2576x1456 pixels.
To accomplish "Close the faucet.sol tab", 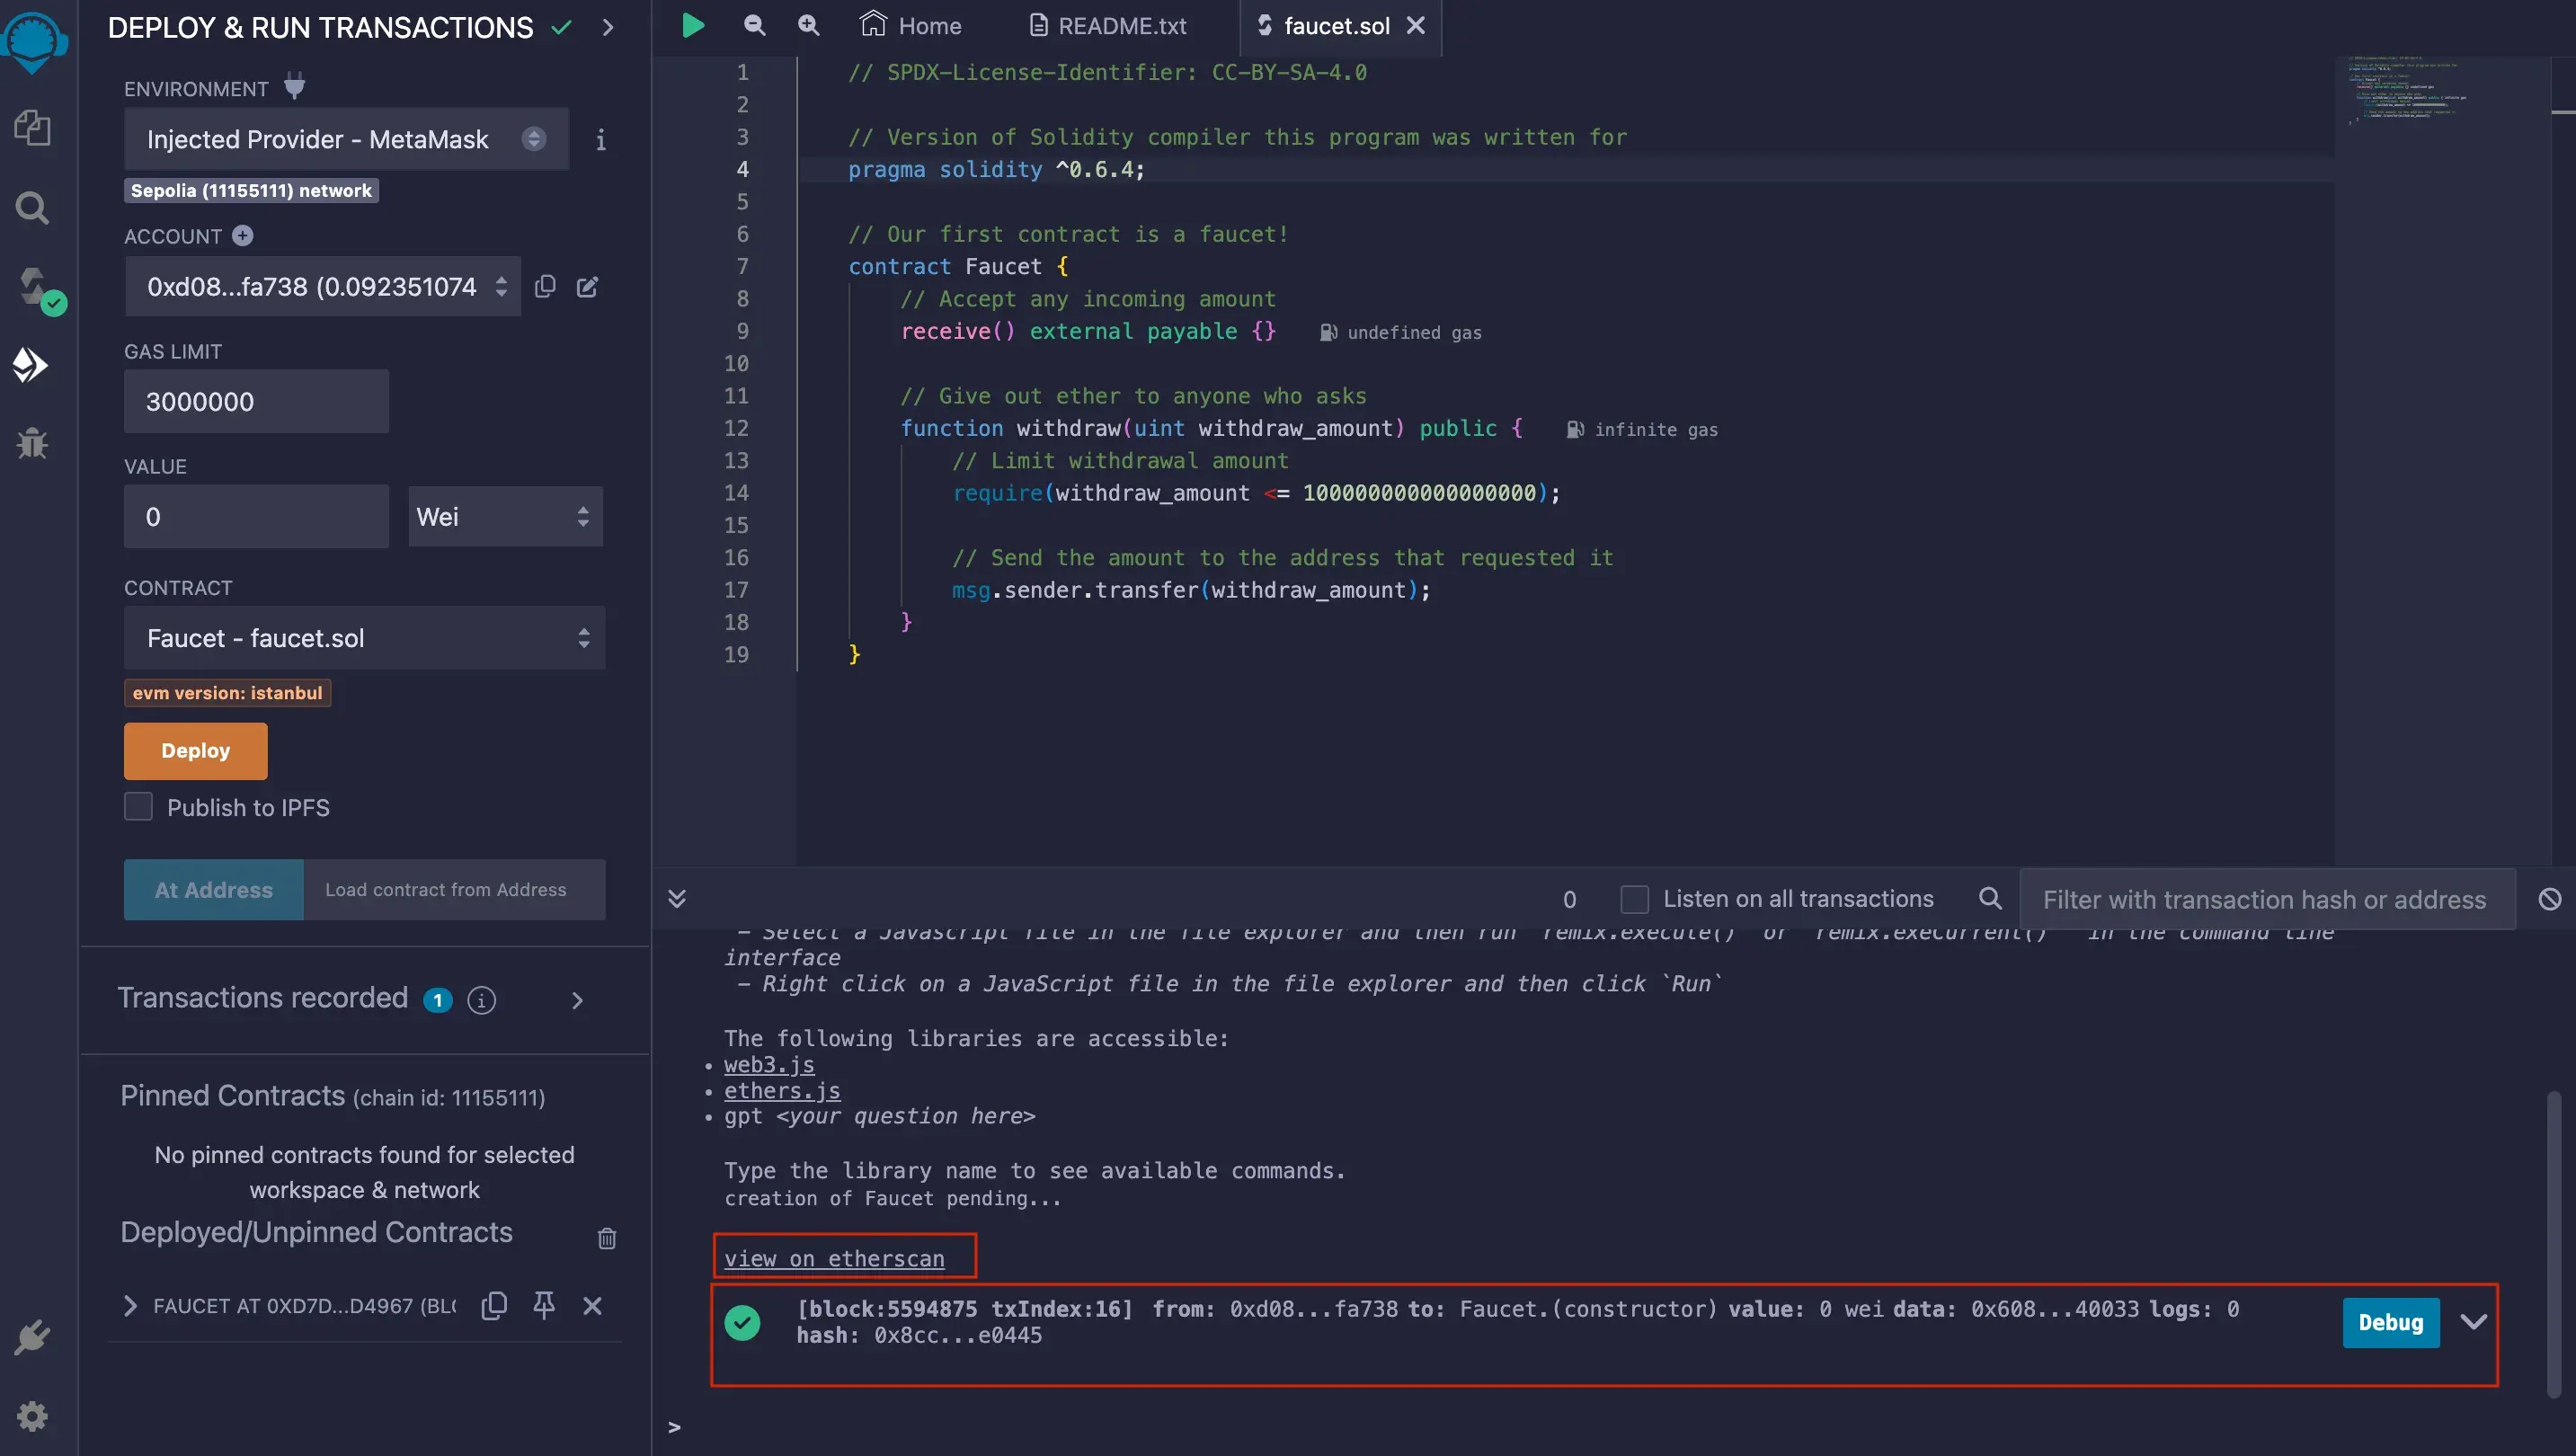I will [1416, 25].
